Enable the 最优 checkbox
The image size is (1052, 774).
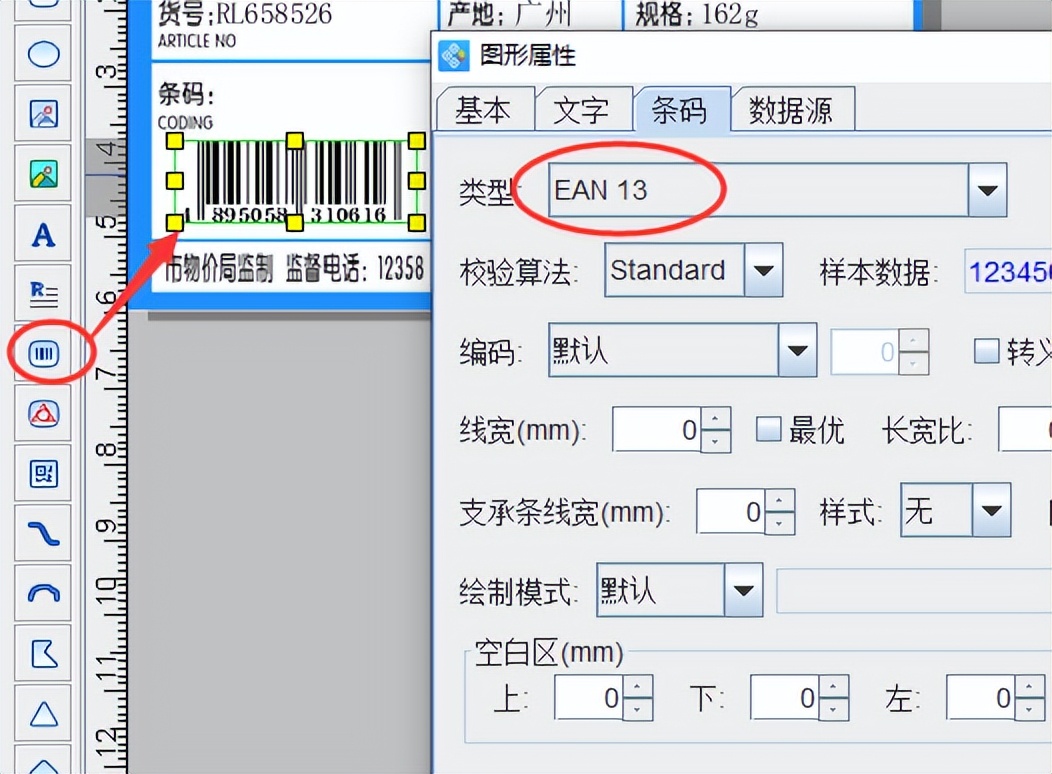[769, 429]
